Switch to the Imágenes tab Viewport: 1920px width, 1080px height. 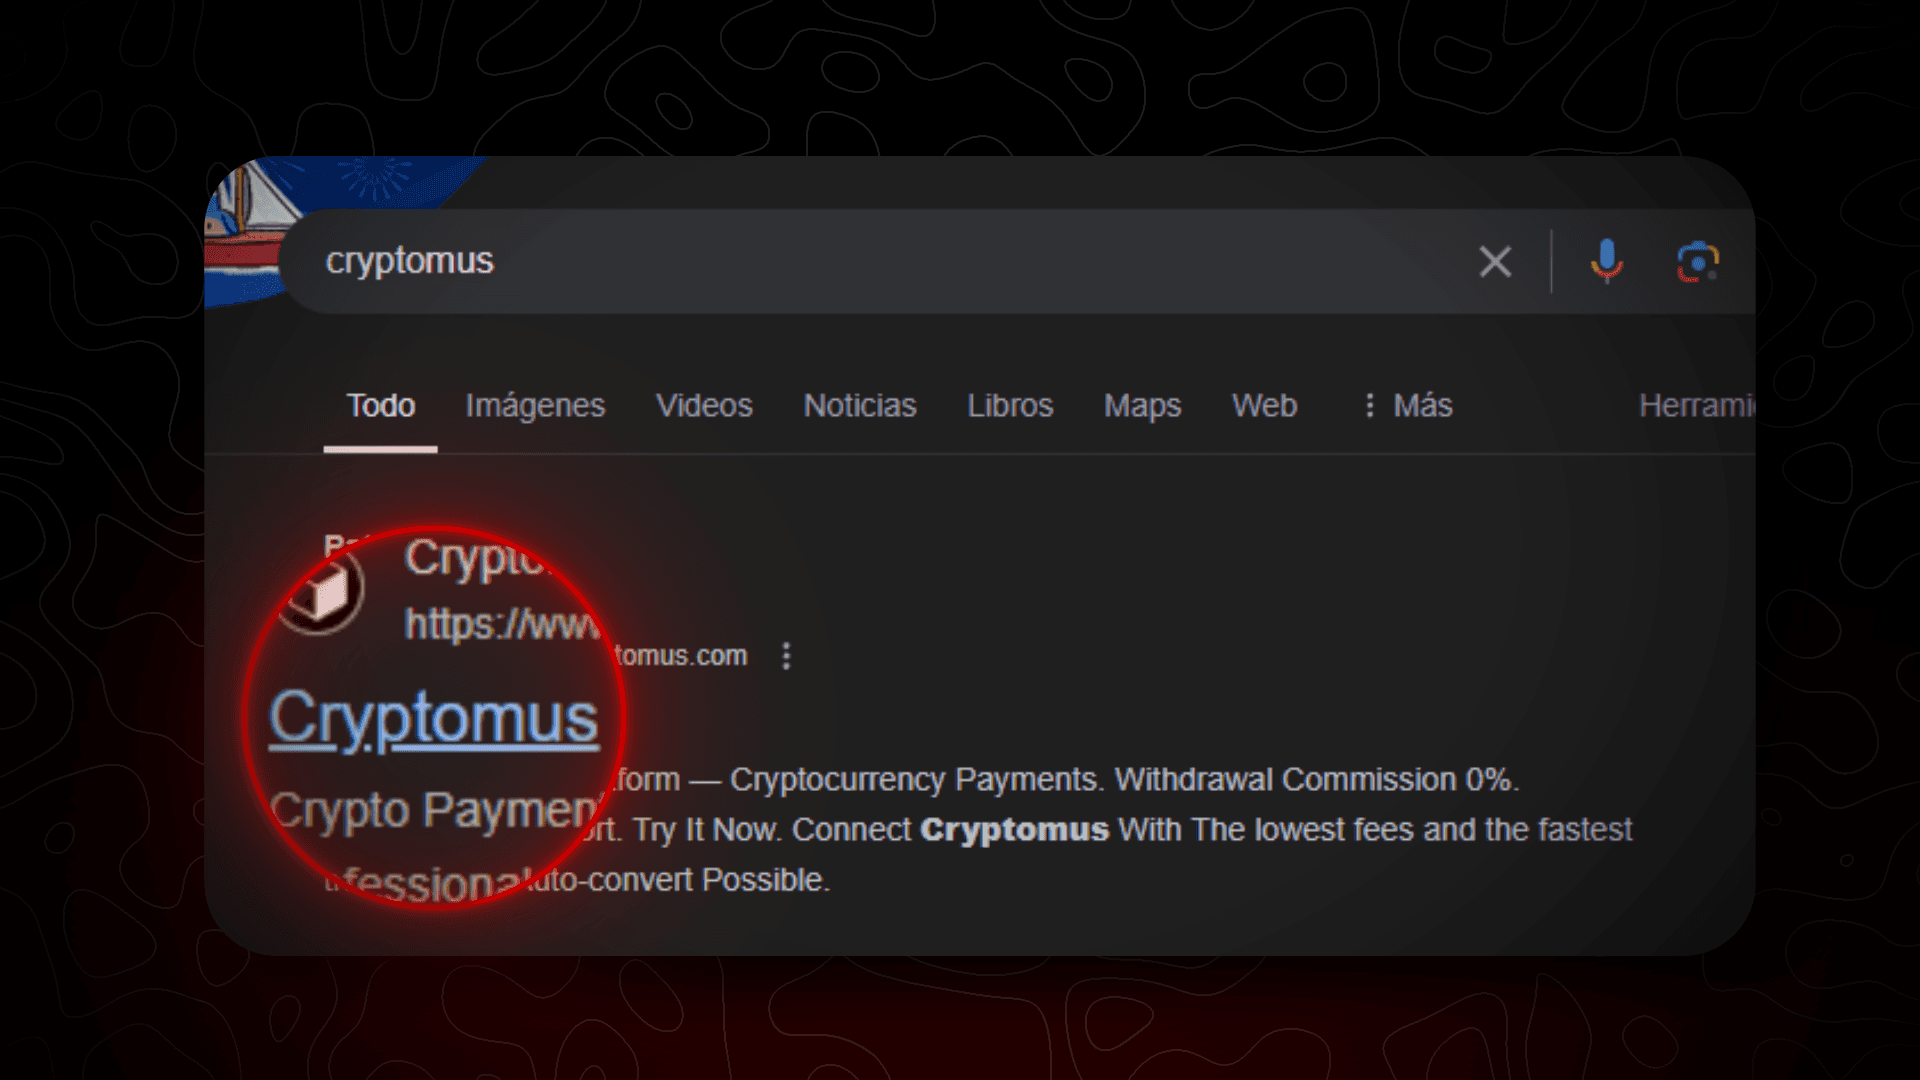pyautogui.click(x=535, y=406)
